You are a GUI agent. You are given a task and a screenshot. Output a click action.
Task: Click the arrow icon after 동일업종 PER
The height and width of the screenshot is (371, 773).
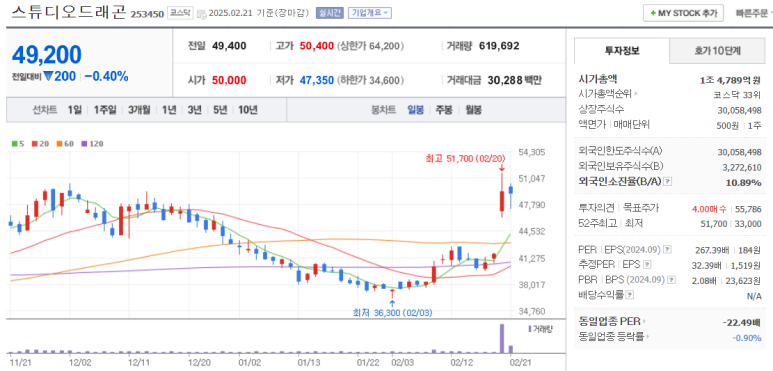[x=644, y=322]
